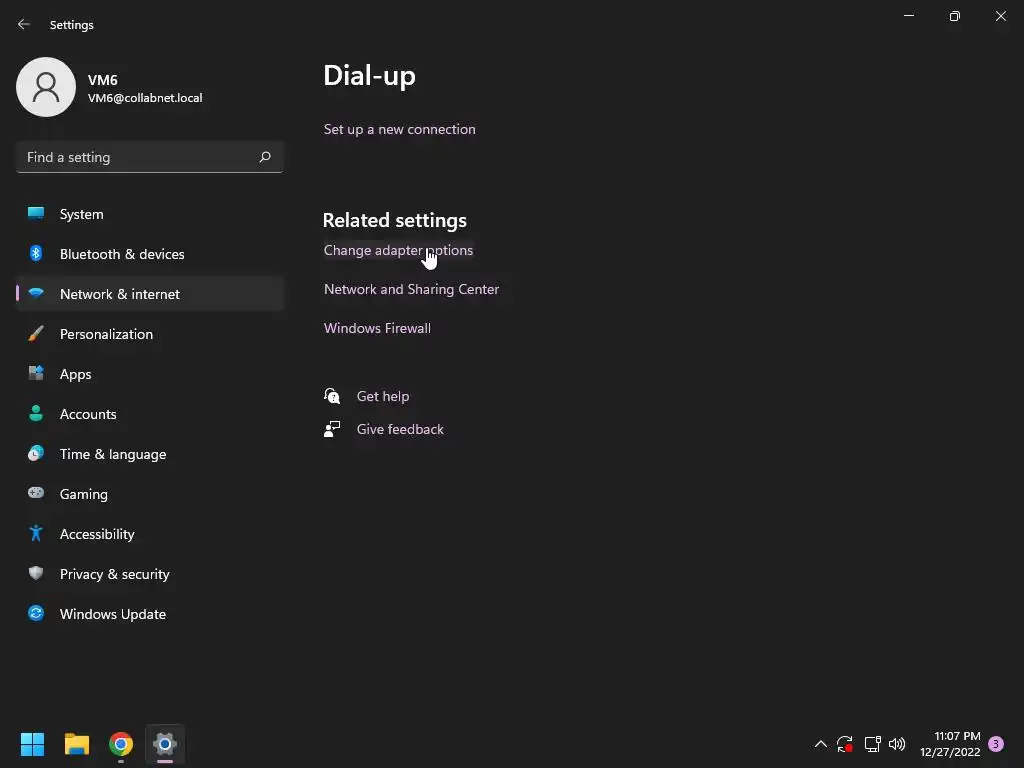Click the Give feedback link
Image resolution: width=1024 pixels, height=768 pixels.
(x=400, y=429)
